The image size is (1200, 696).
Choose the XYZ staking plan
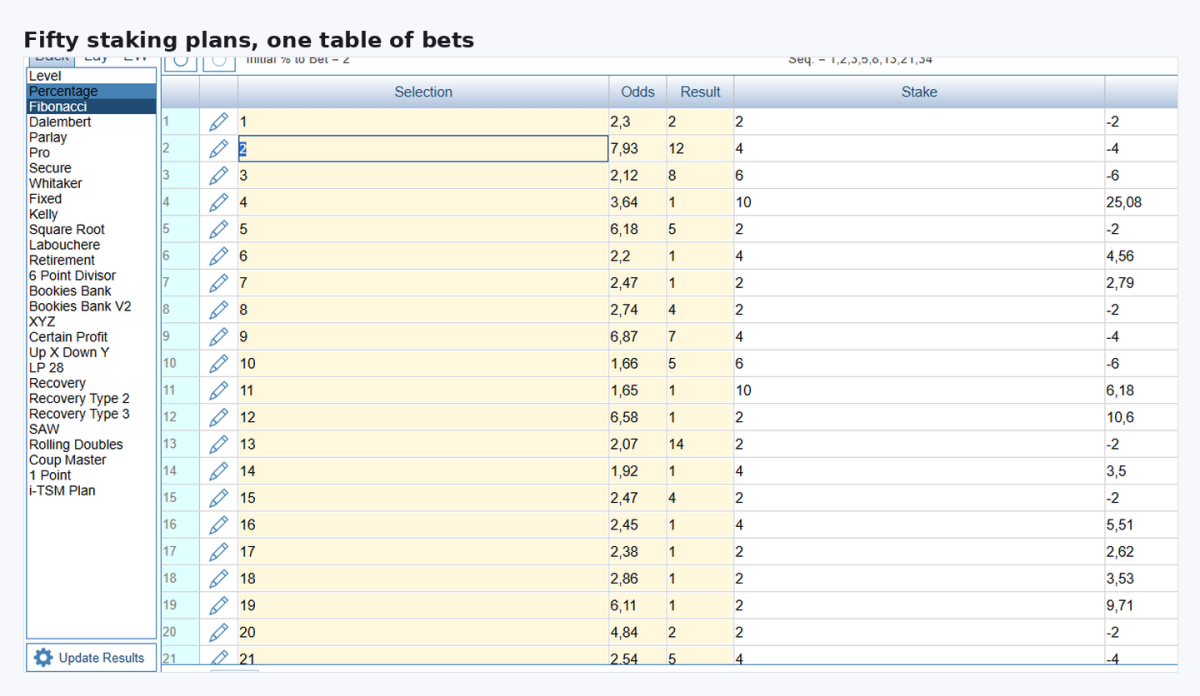click(91, 322)
